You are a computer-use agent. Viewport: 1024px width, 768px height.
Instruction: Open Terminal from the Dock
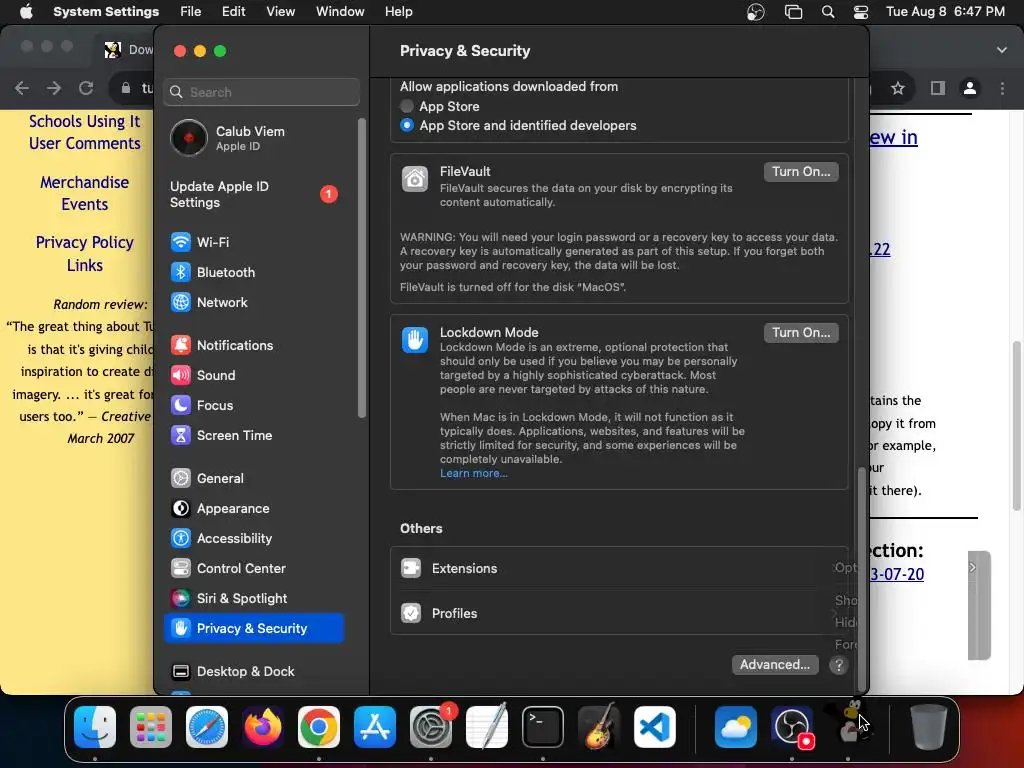[543, 727]
